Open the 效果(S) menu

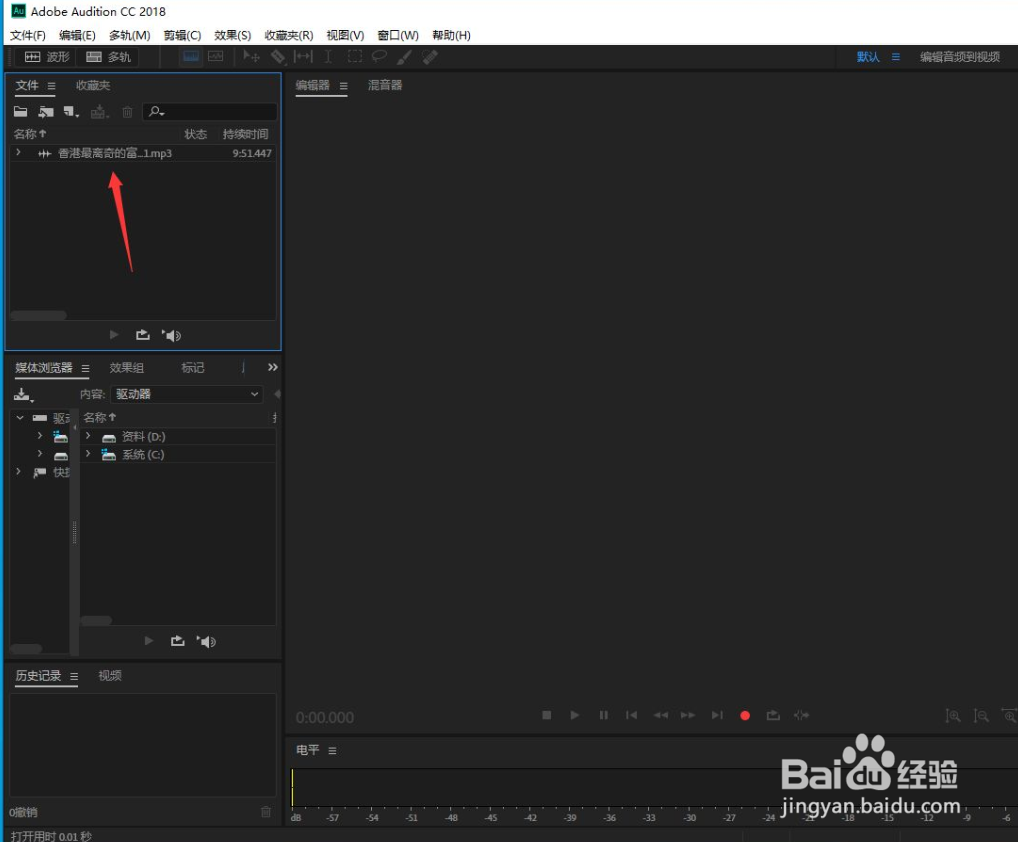[232, 35]
